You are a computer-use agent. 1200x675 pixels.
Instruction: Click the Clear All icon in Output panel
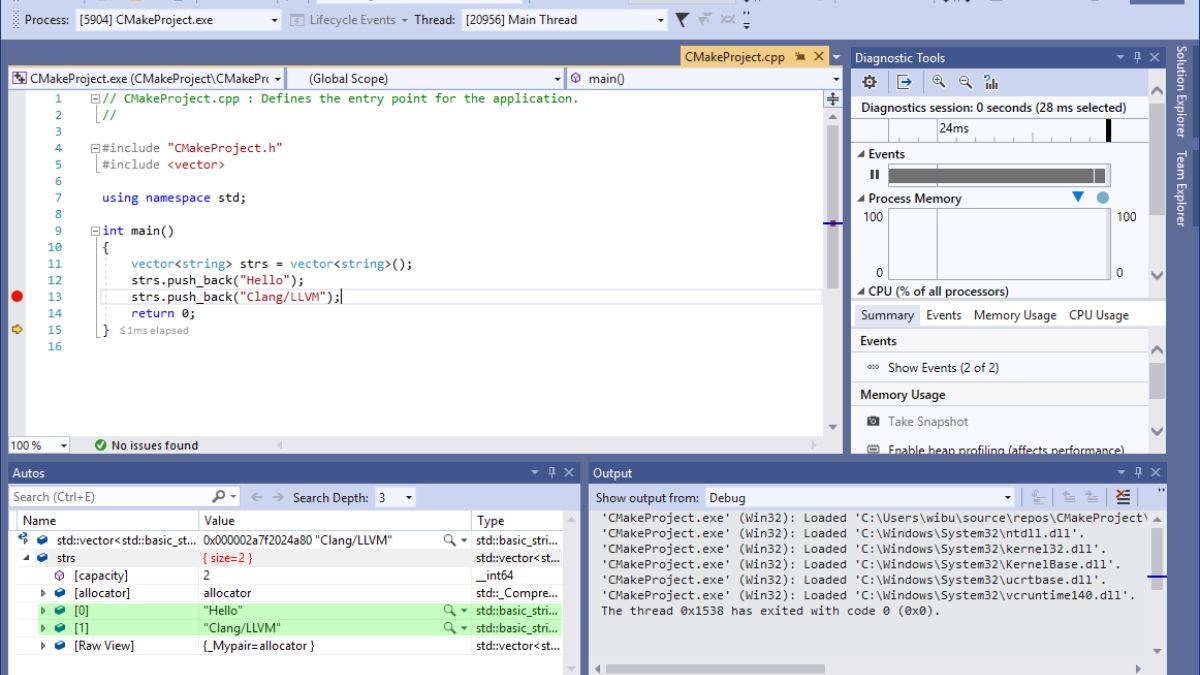point(1123,497)
